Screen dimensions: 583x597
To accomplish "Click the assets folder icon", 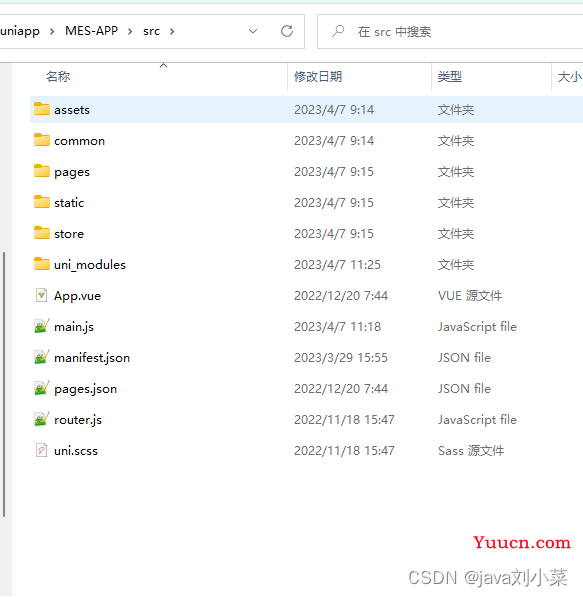I will click(x=42, y=109).
